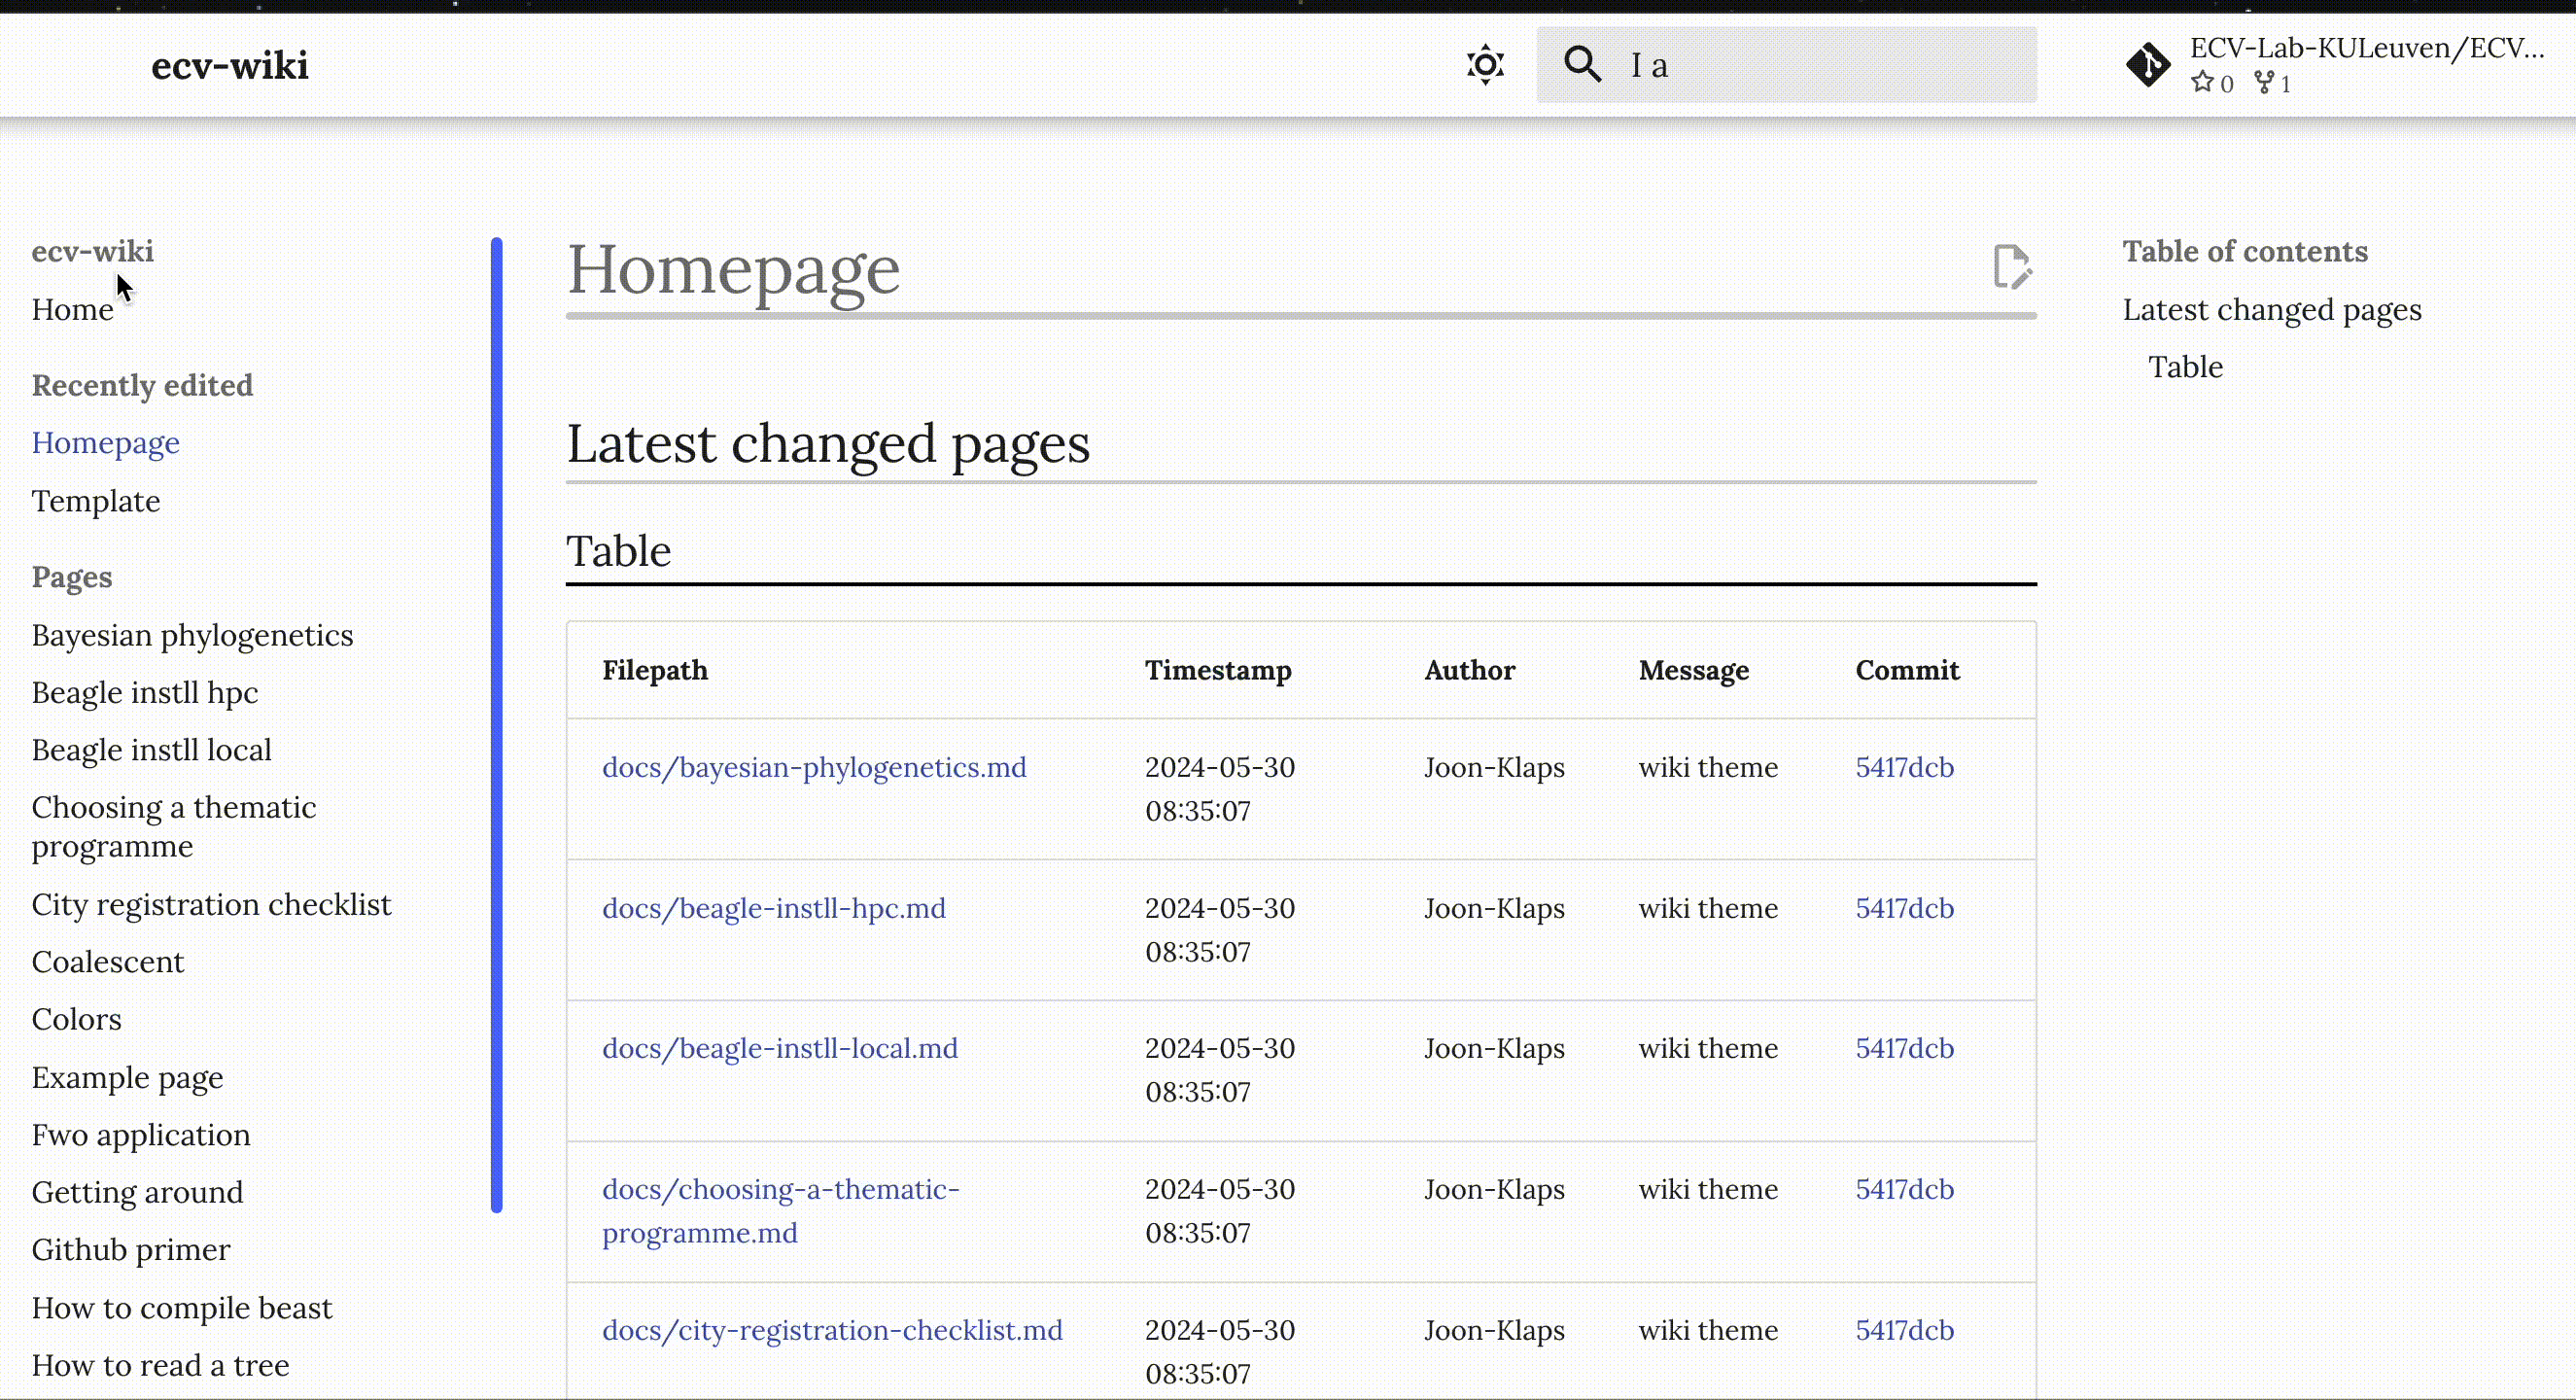Jump to 'Latest changed pages' in table of contents
The width and height of the screenshot is (2576, 1400).
click(2273, 310)
